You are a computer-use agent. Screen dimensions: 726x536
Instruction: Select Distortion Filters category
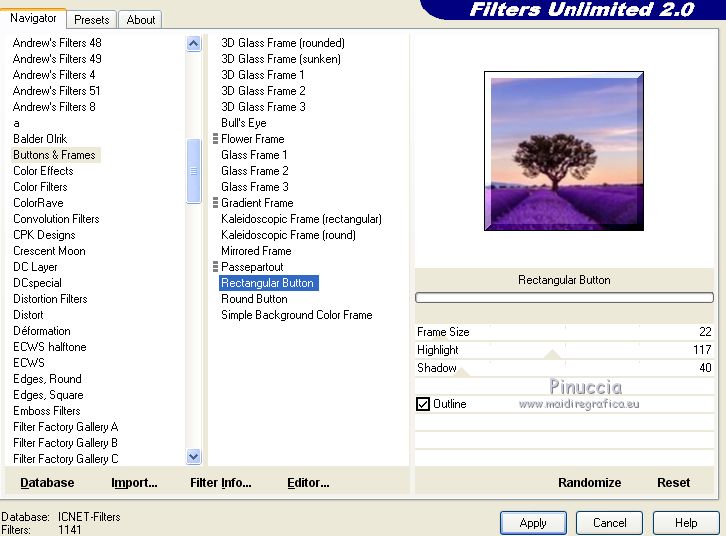pos(50,299)
